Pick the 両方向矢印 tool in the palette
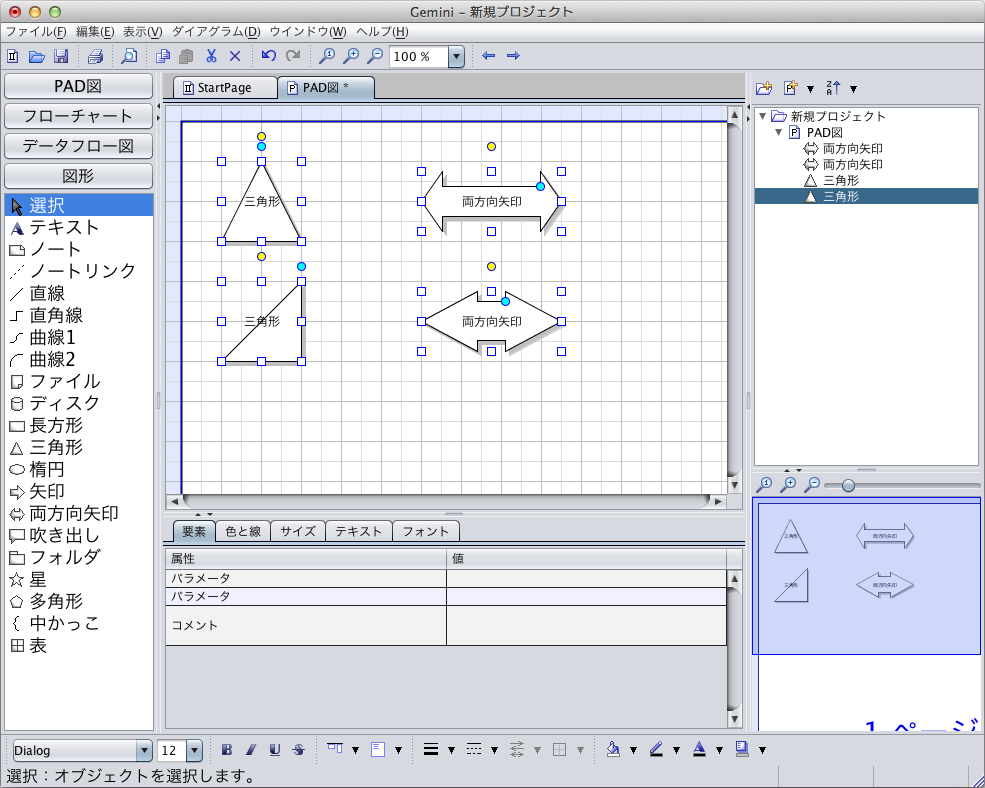Viewport: 985px width, 788px height. (x=79, y=513)
